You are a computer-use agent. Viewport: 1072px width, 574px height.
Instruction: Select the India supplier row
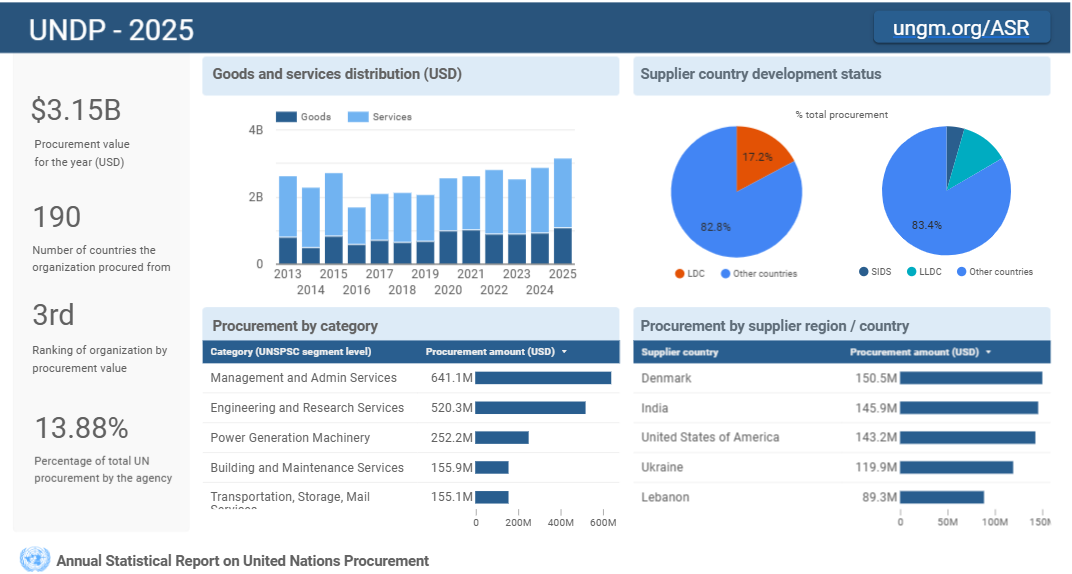(842, 408)
